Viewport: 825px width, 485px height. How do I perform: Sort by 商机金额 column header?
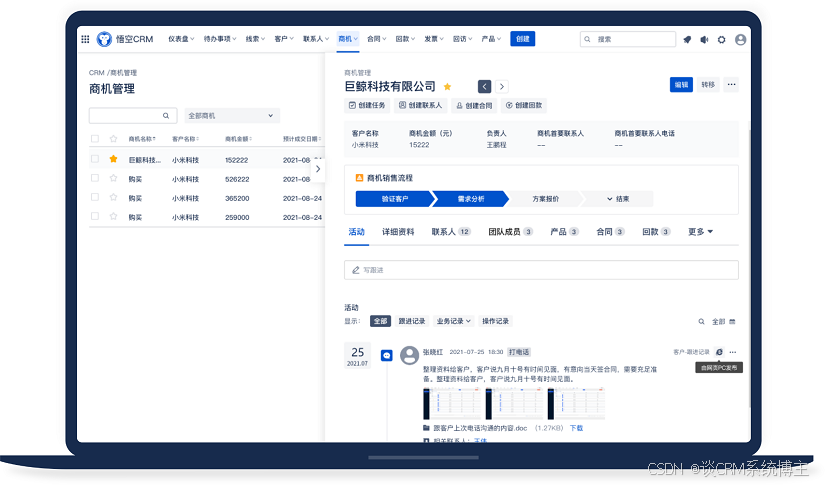tap(238, 139)
